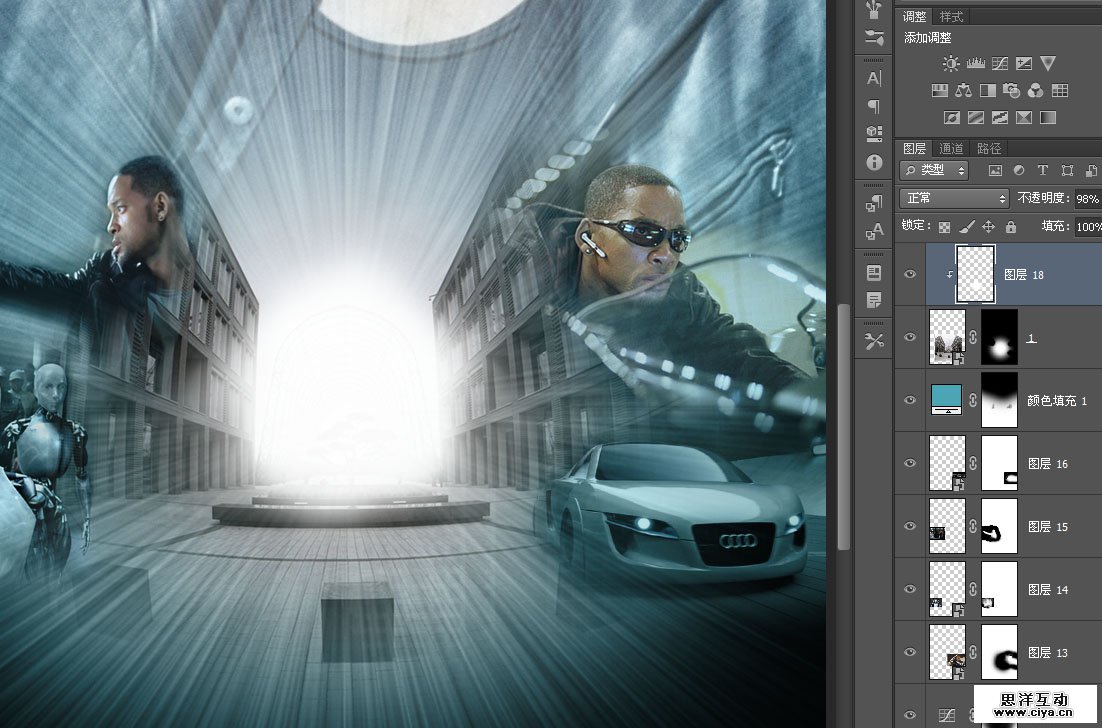Open the Info panel icon

[x=874, y=162]
